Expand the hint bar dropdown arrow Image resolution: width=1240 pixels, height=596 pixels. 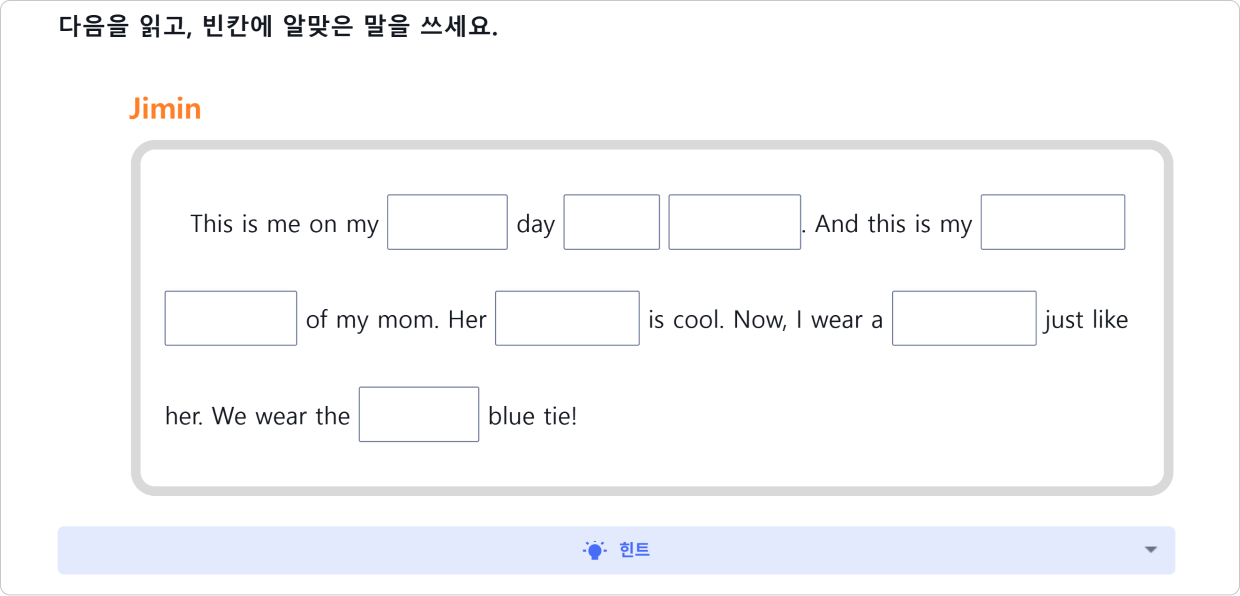tap(1151, 550)
